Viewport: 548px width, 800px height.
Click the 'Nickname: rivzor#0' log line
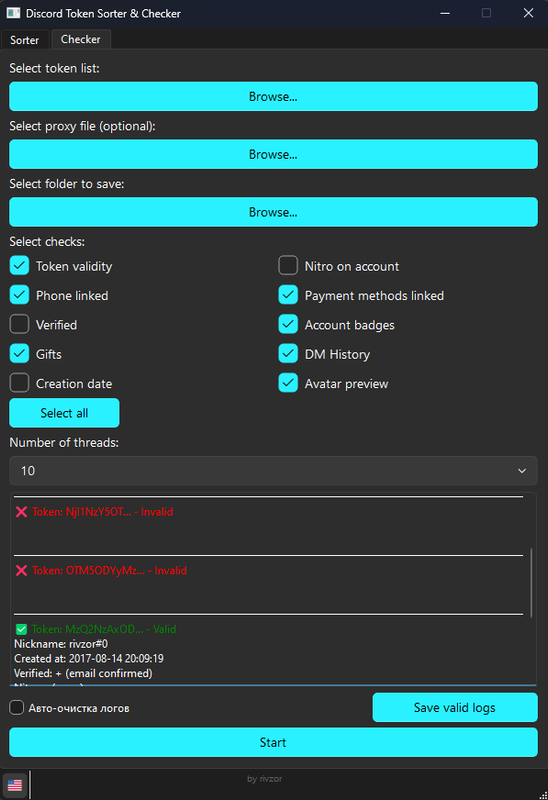(61, 644)
